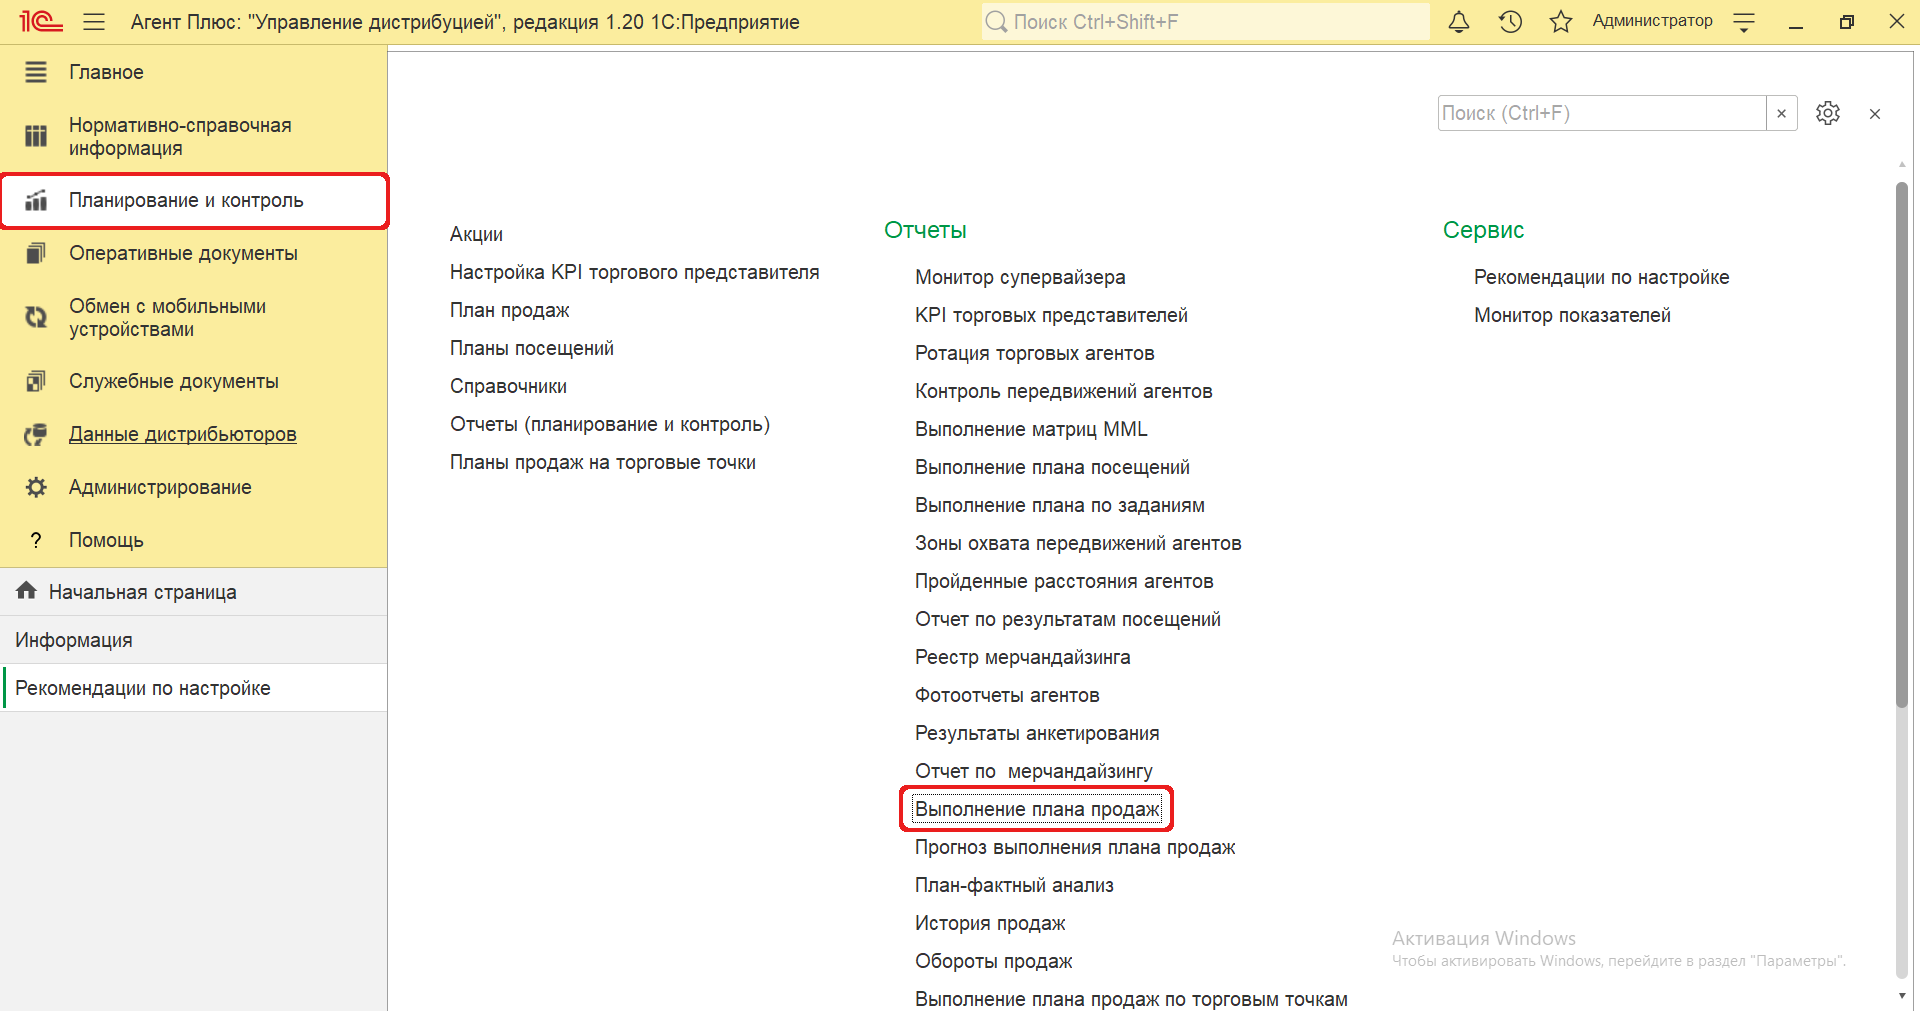Open service settings lines dropdown in title bar
This screenshot has height=1011, width=1920.
coord(1744,22)
